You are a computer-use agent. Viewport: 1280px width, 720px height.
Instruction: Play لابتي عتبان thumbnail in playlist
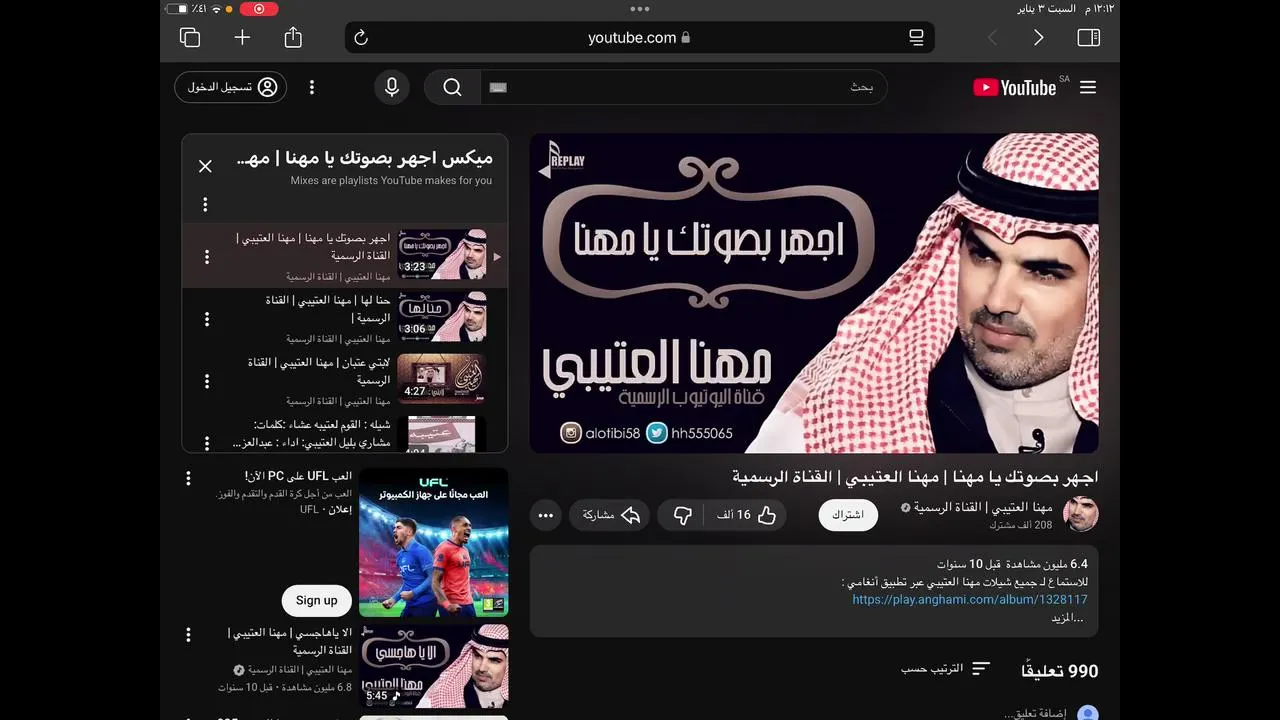[x=442, y=378]
